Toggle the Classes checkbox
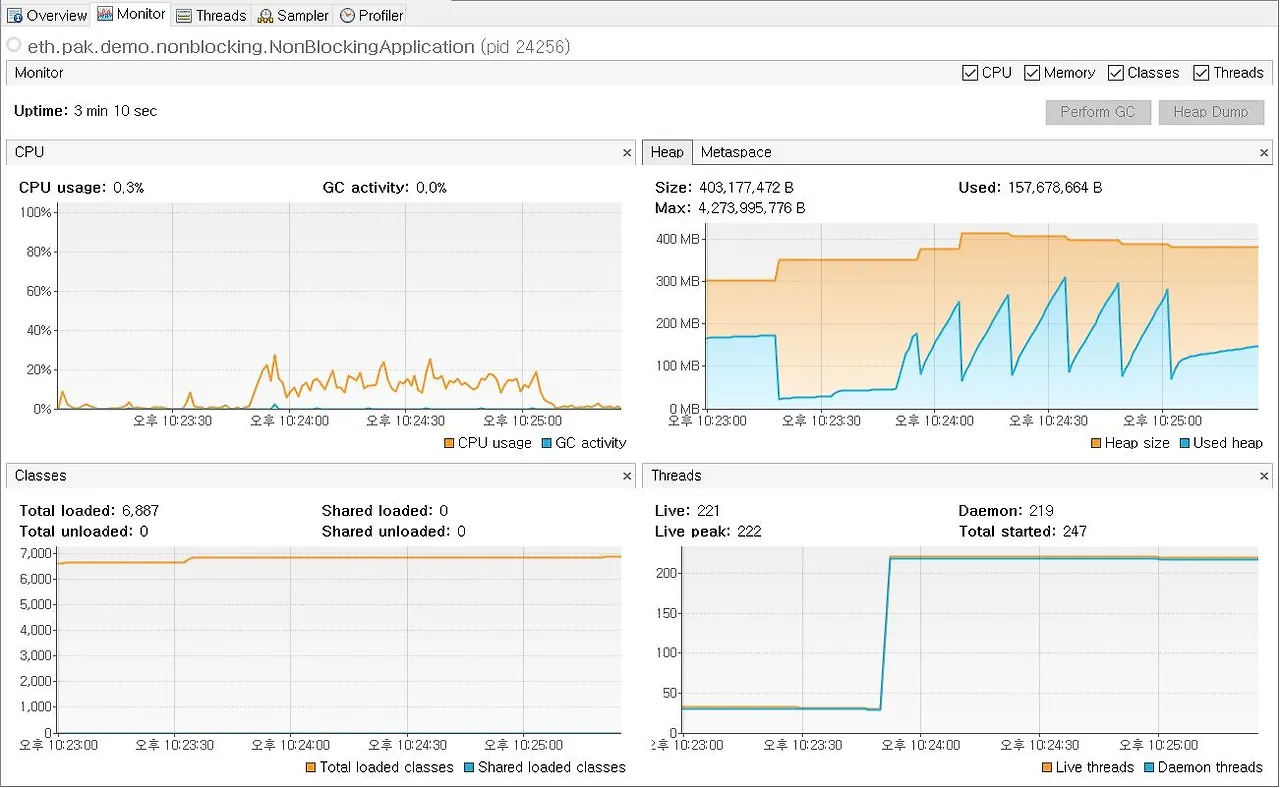 click(1115, 73)
